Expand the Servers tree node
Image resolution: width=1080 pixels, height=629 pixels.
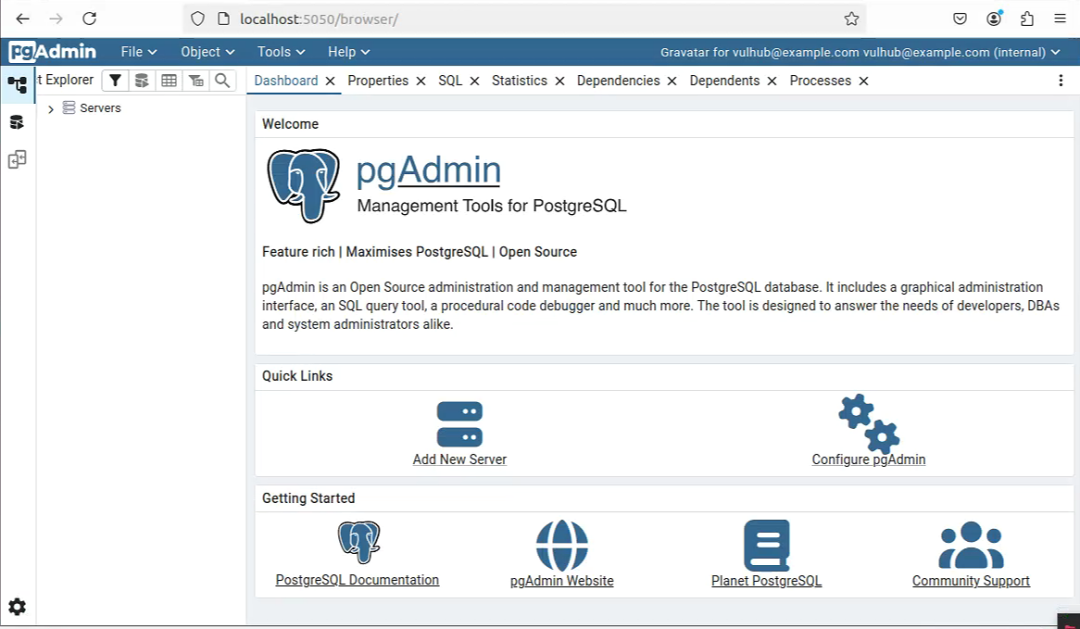pyautogui.click(x=50, y=109)
